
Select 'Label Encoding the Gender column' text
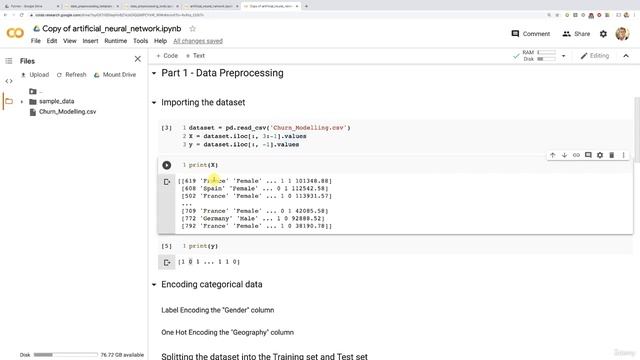(x=218, y=310)
